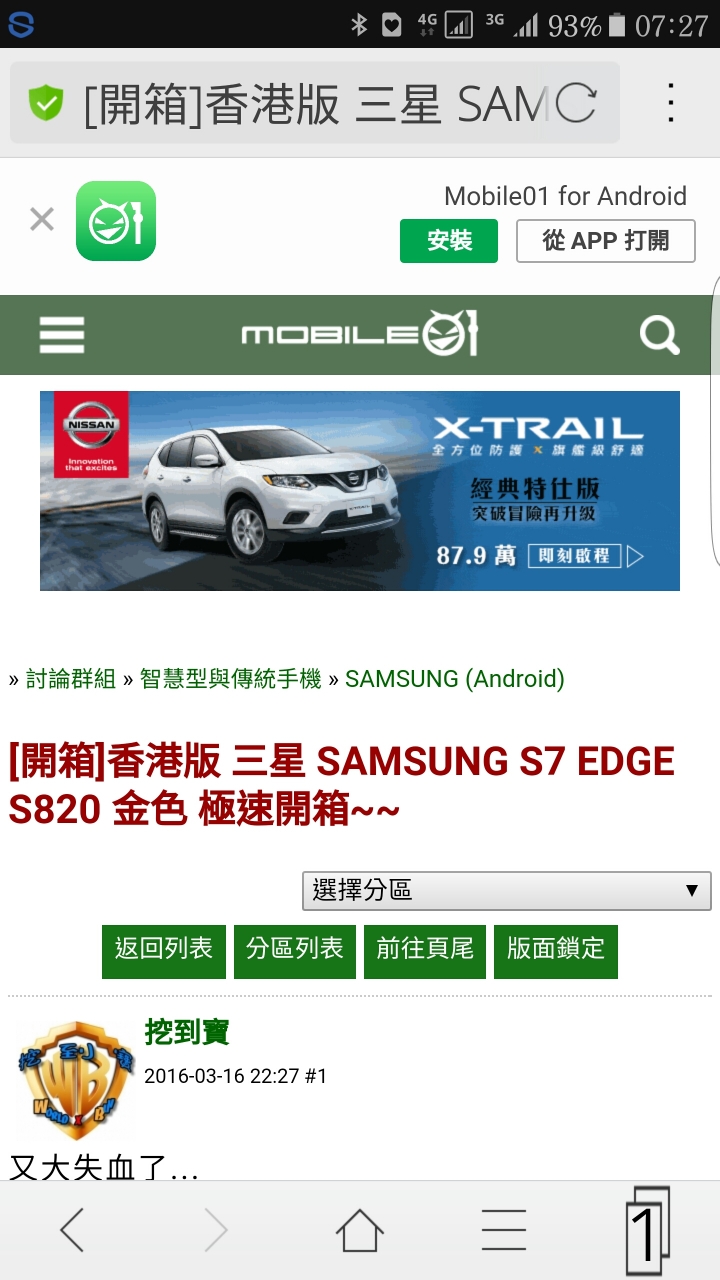Tap the Nissan X-TRAIL ad banner
The height and width of the screenshot is (1280, 720).
click(x=360, y=491)
